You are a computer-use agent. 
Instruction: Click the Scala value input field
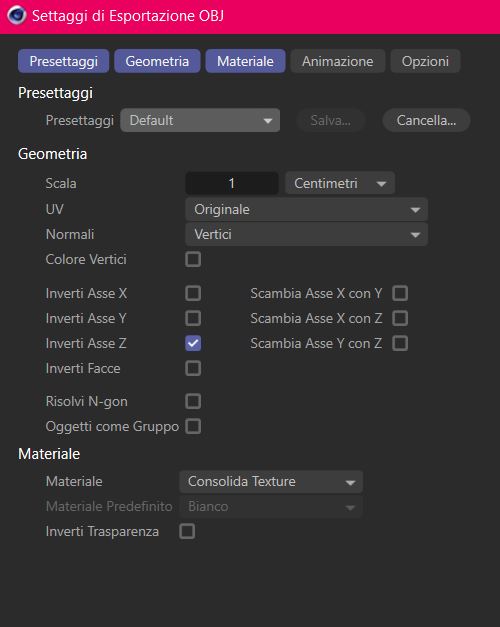232,184
